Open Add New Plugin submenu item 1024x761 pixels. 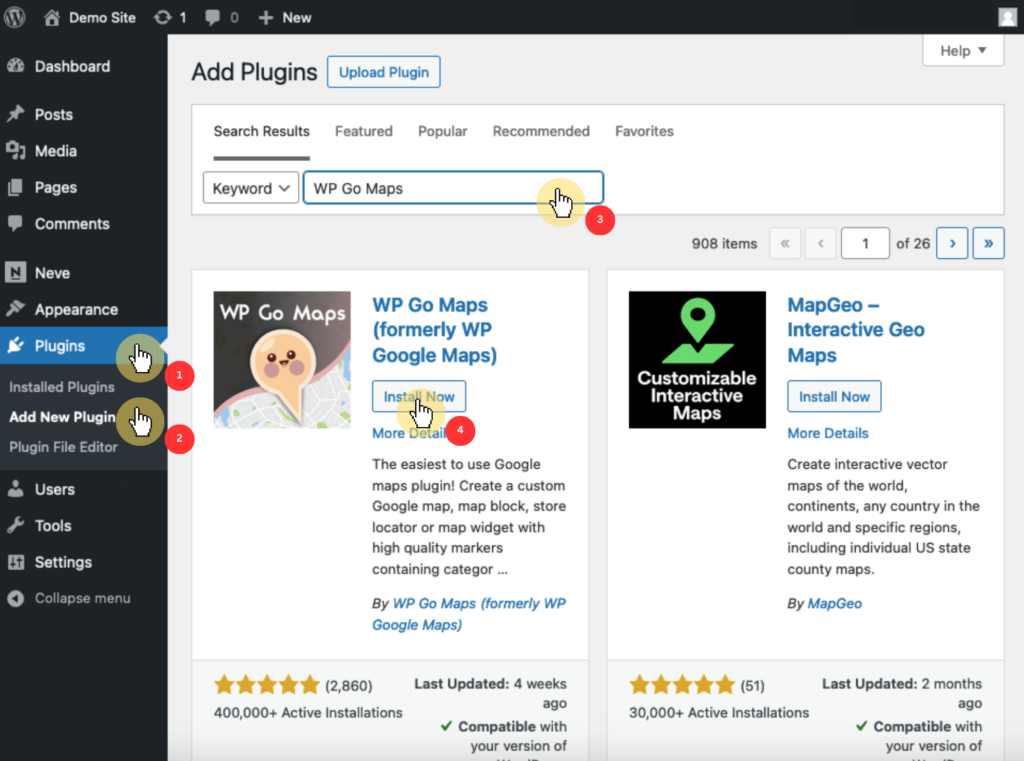(62, 417)
